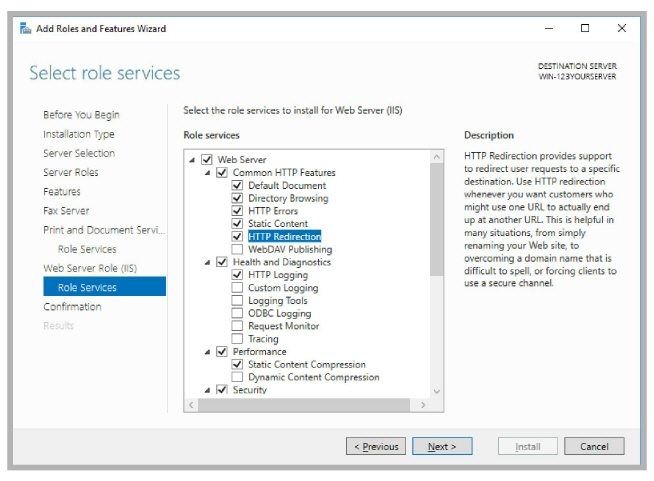Select the HTTP Redirection tree item
Screen dimensions: 654x481
pyautogui.click(x=285, y=237)
